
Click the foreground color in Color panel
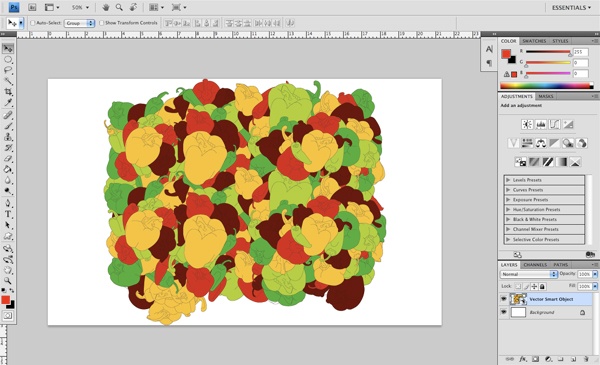pos(506,54)
